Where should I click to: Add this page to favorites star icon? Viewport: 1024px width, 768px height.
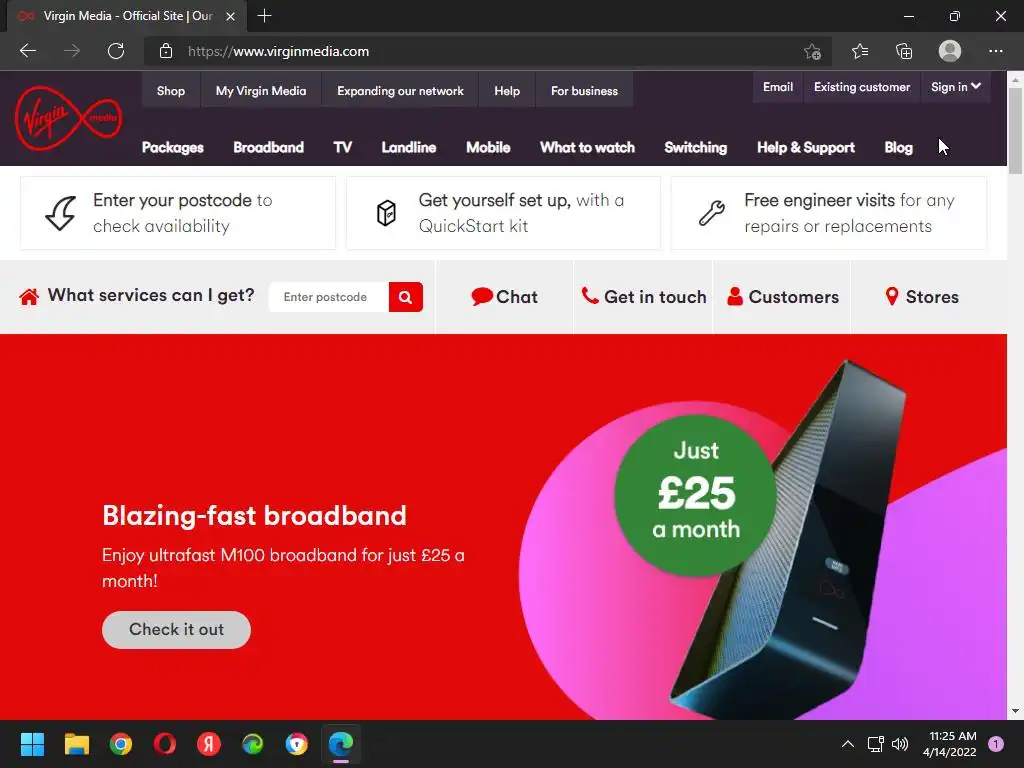click(x=812, y=51)
